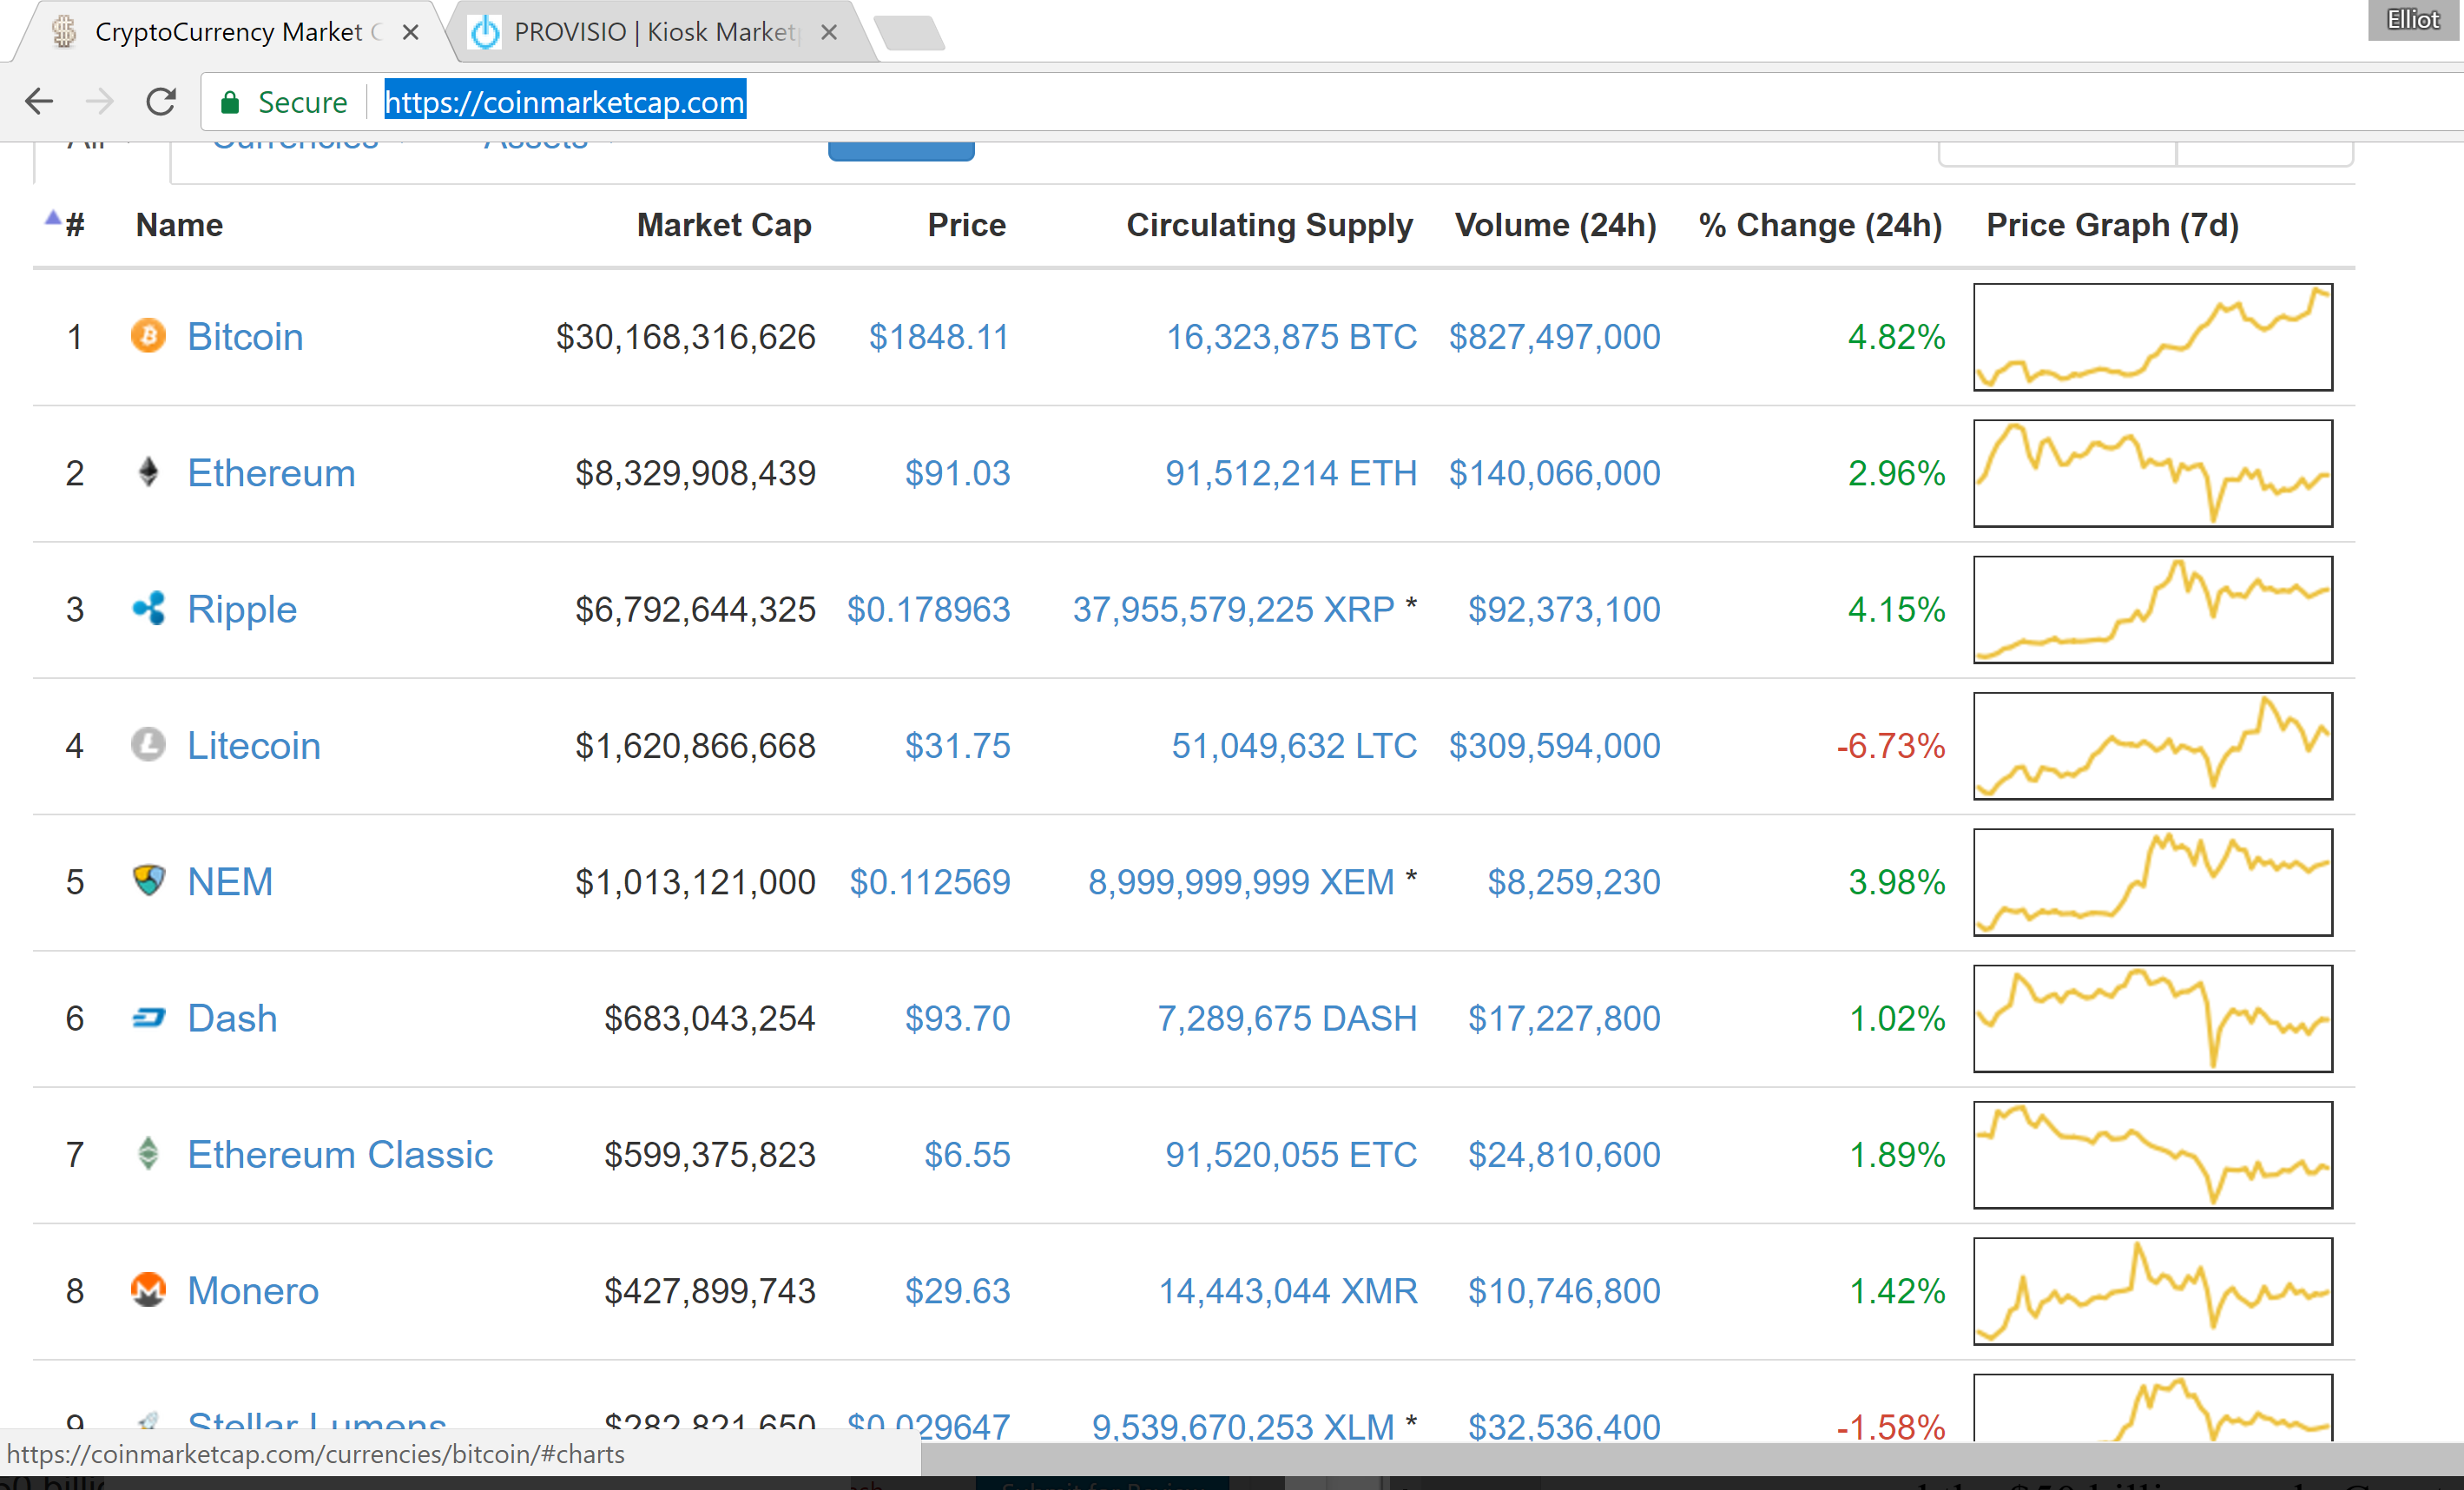Screen dimensions: 2464x1490
Task: Click Bitcoin volume $827,497,000
Action: tap(1554, 337)
